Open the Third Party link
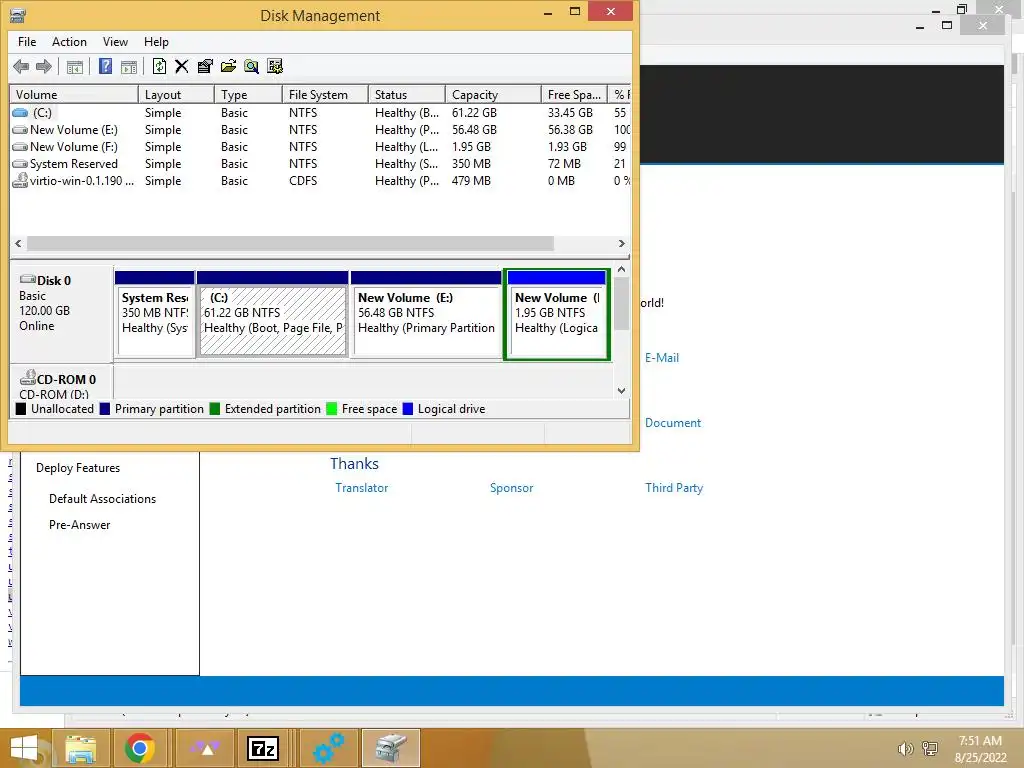The width and height of the screenshot is (1024, 768). click(674, 488)
